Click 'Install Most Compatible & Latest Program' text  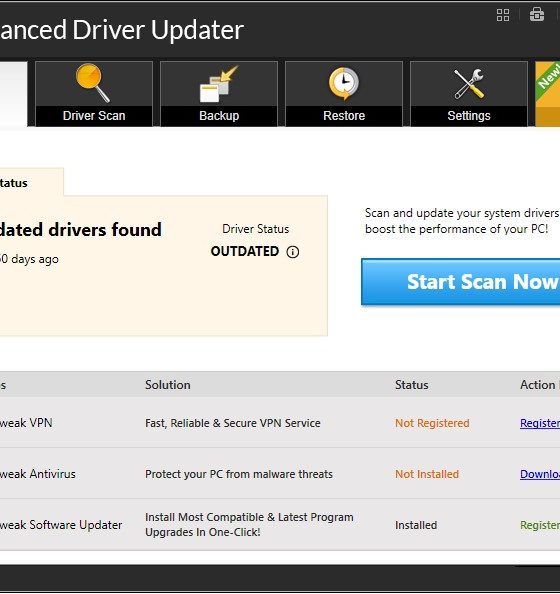coord(249,517)
